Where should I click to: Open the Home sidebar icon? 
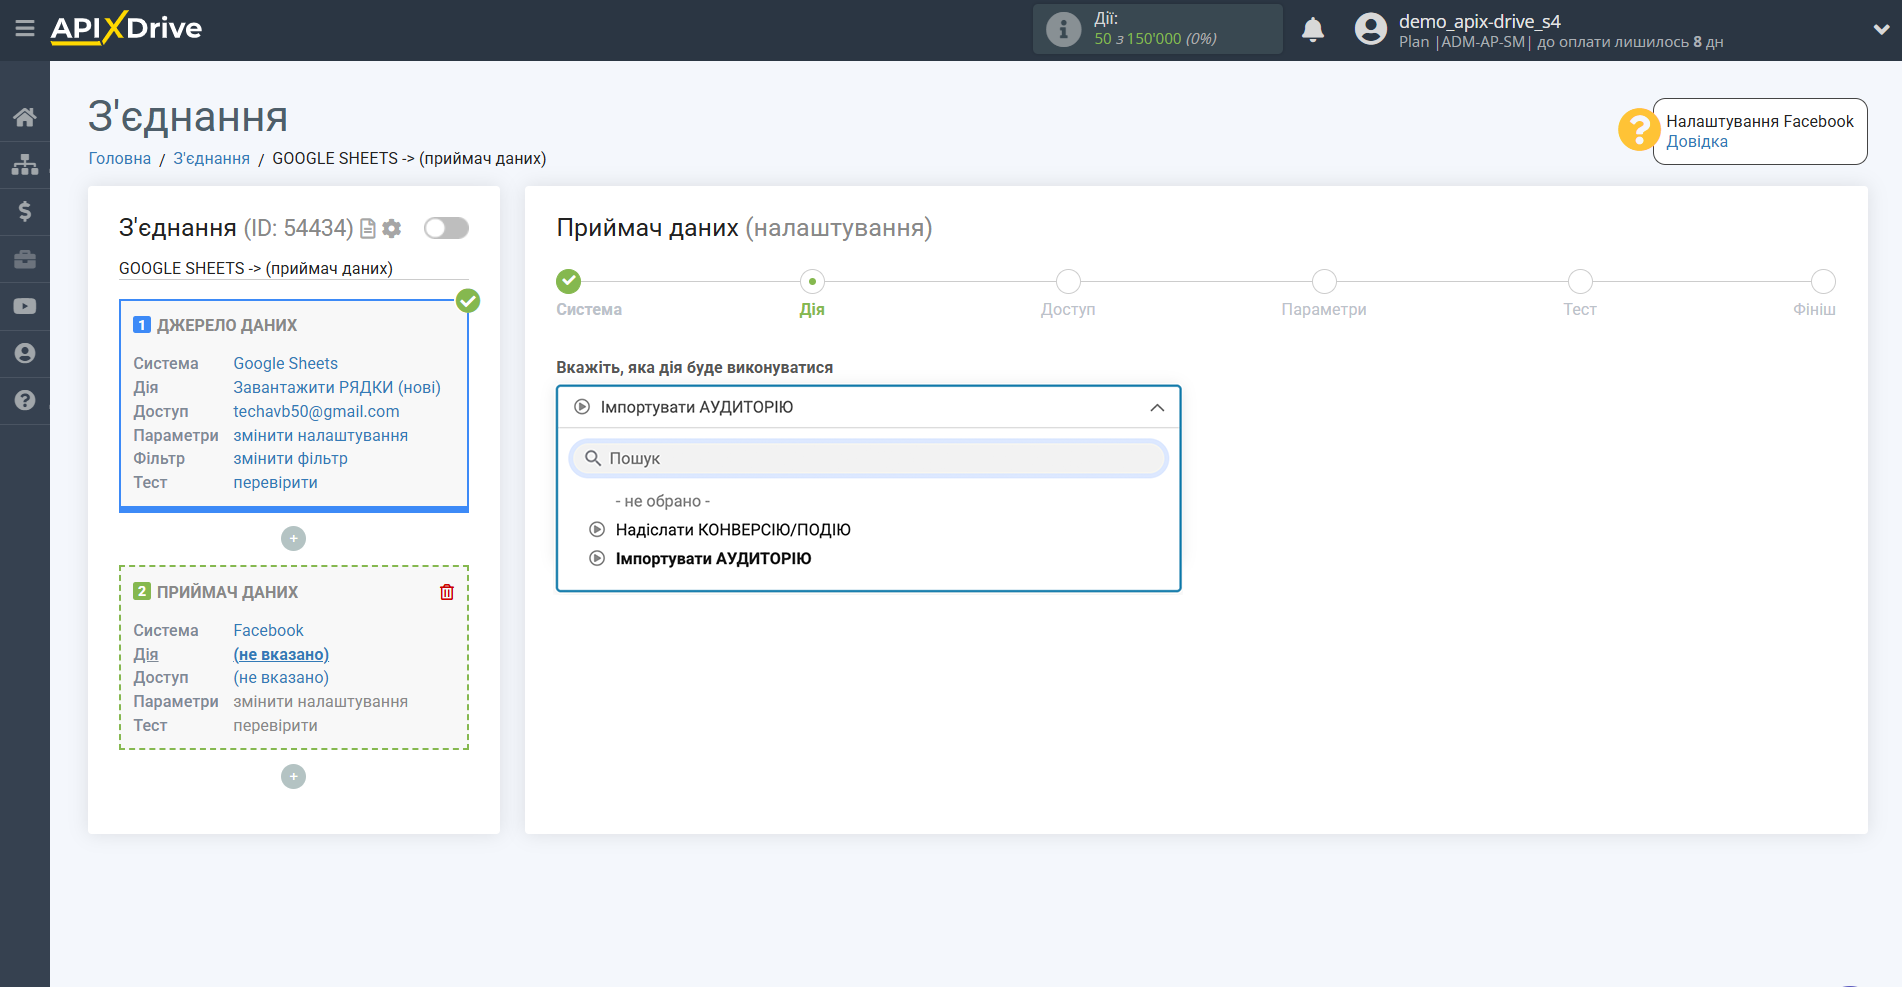click(25, 117)
